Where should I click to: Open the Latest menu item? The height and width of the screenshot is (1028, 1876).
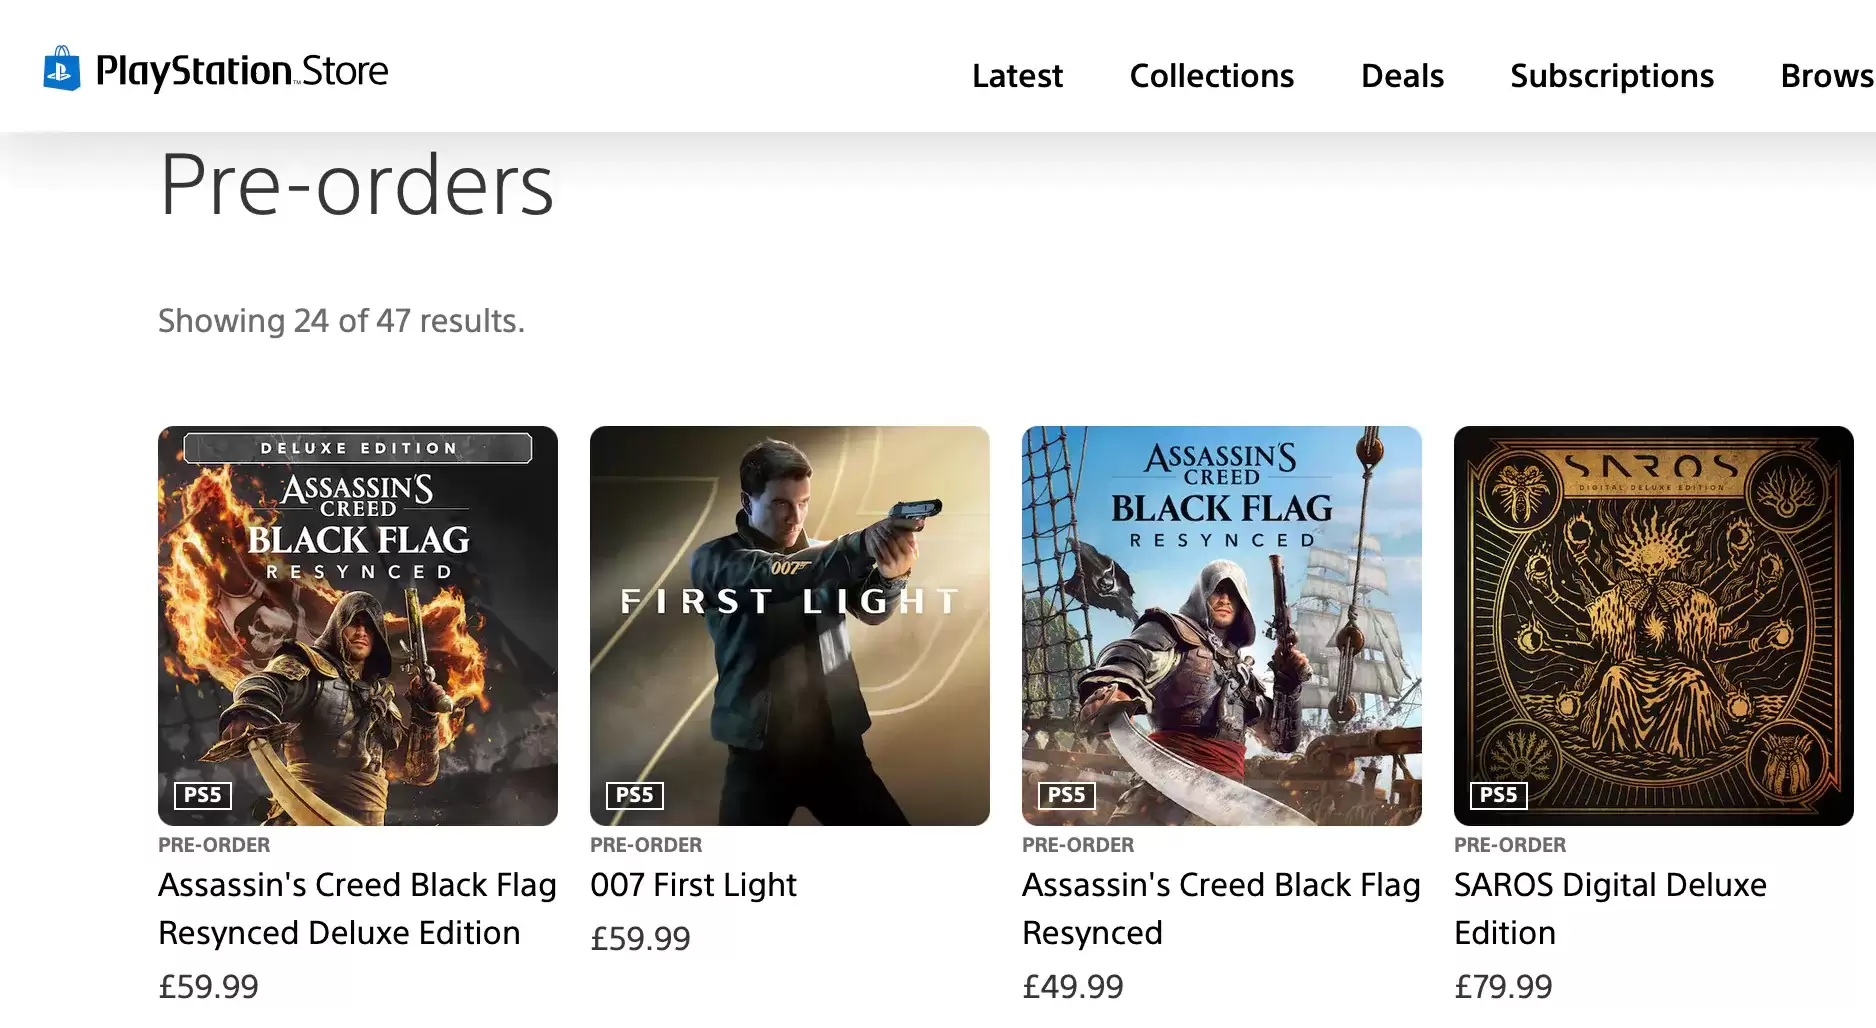[x=1017, y=76]
